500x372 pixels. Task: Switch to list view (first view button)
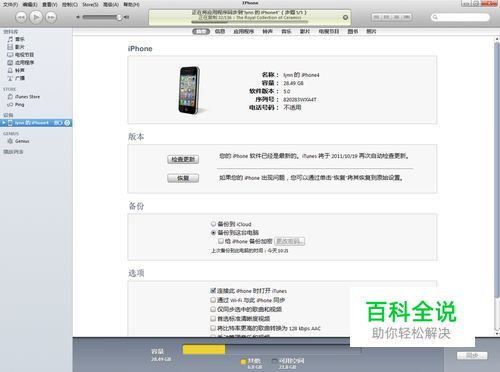[377, 17]
